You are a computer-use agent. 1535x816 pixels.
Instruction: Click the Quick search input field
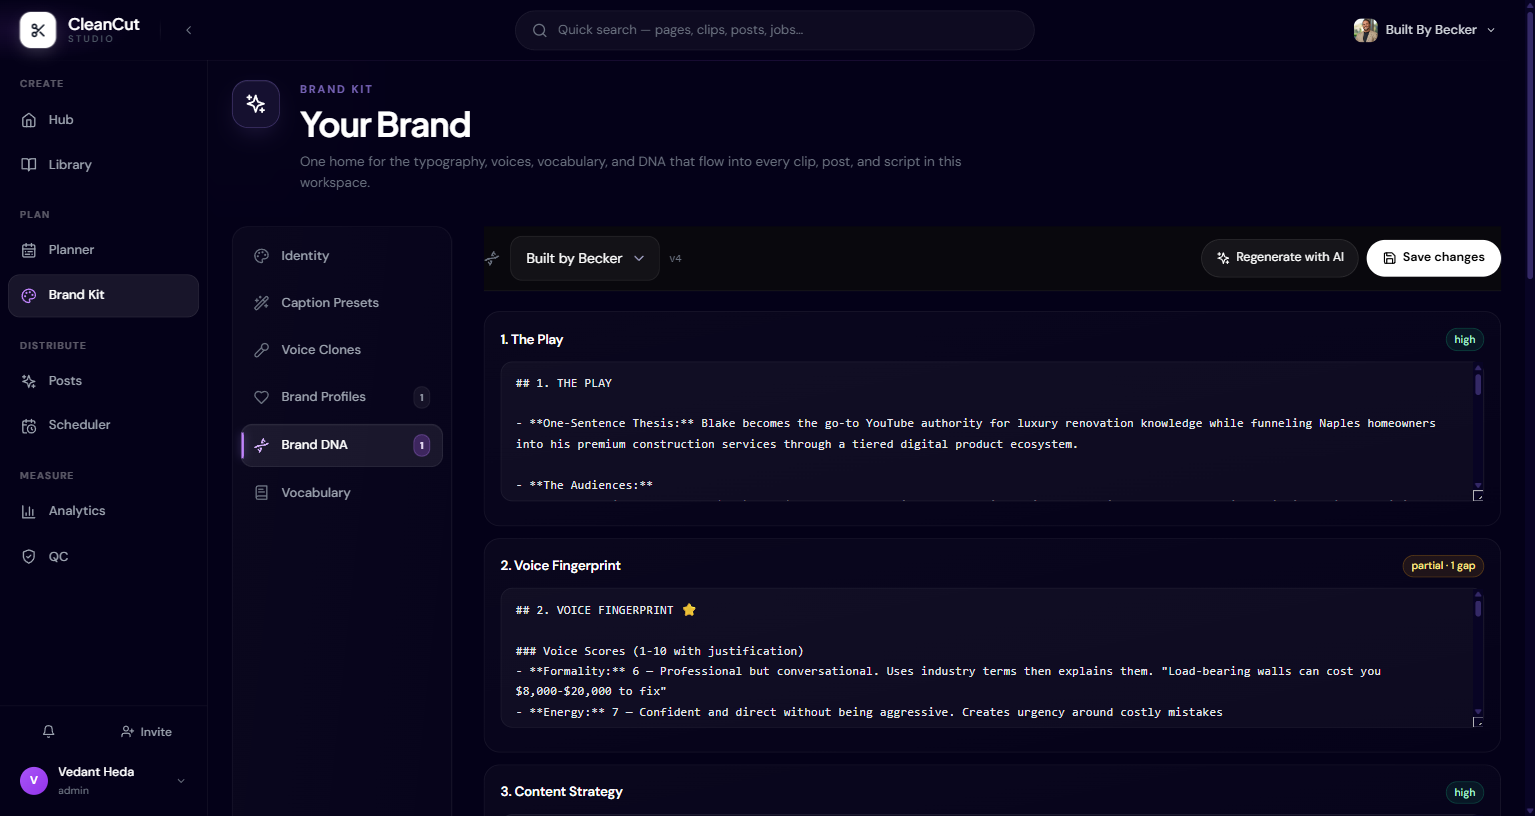click(x=774, y=30)
